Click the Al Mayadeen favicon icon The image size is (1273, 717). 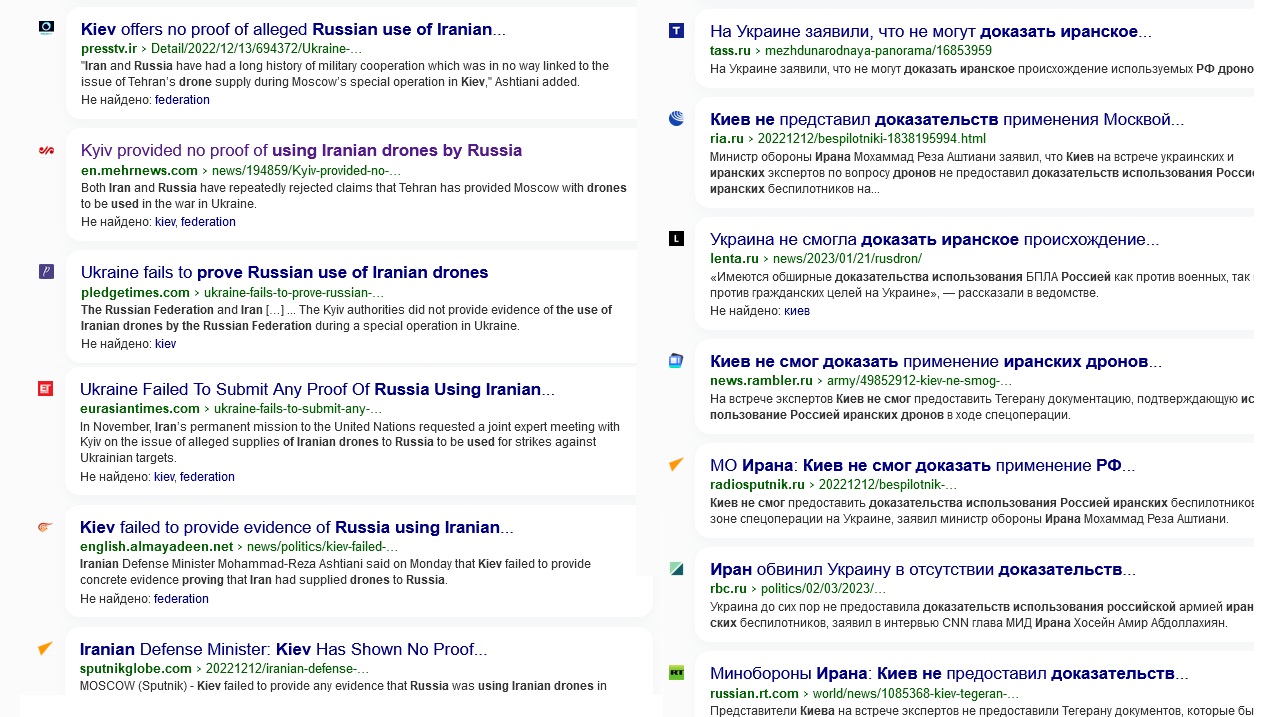pyautogui.click(x=45, y=527)
